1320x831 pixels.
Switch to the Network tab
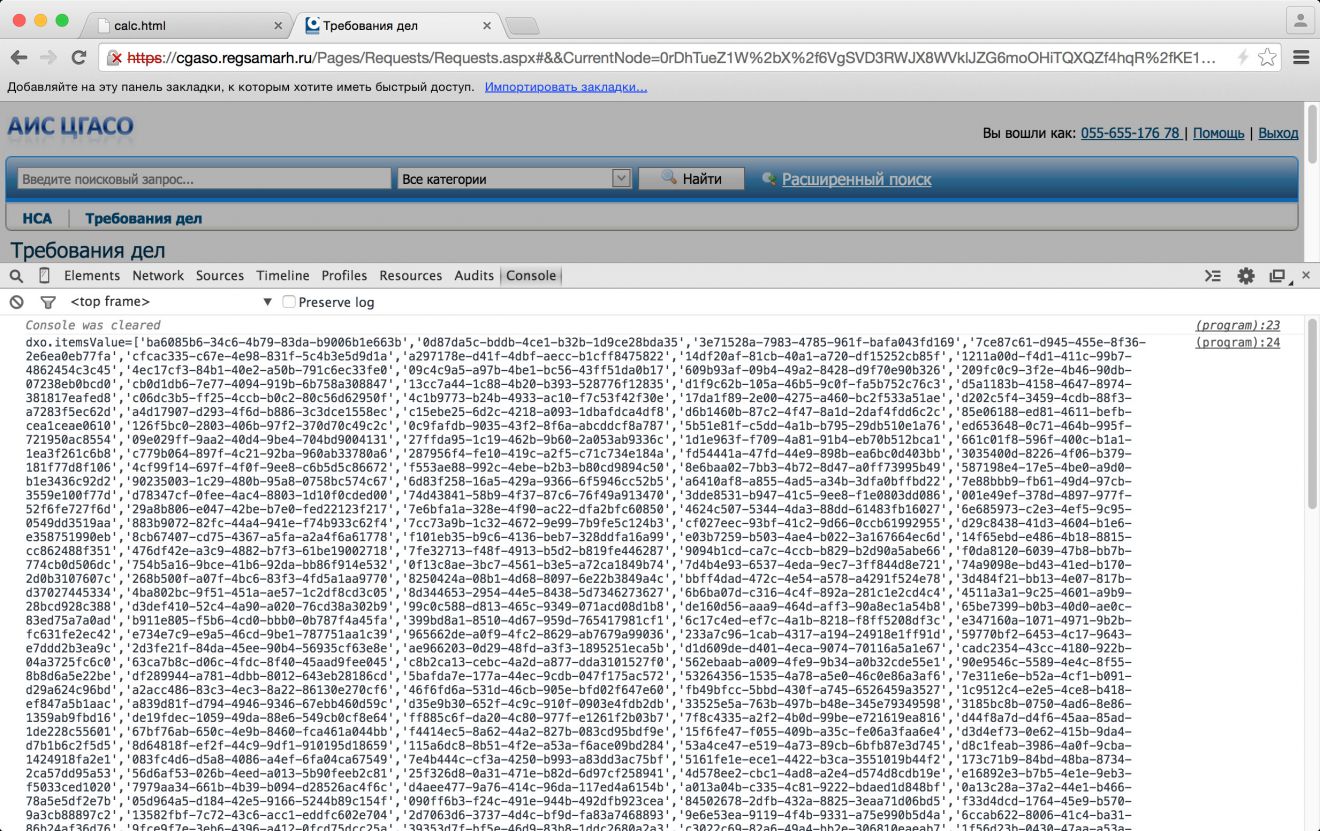tap(158, 276)
